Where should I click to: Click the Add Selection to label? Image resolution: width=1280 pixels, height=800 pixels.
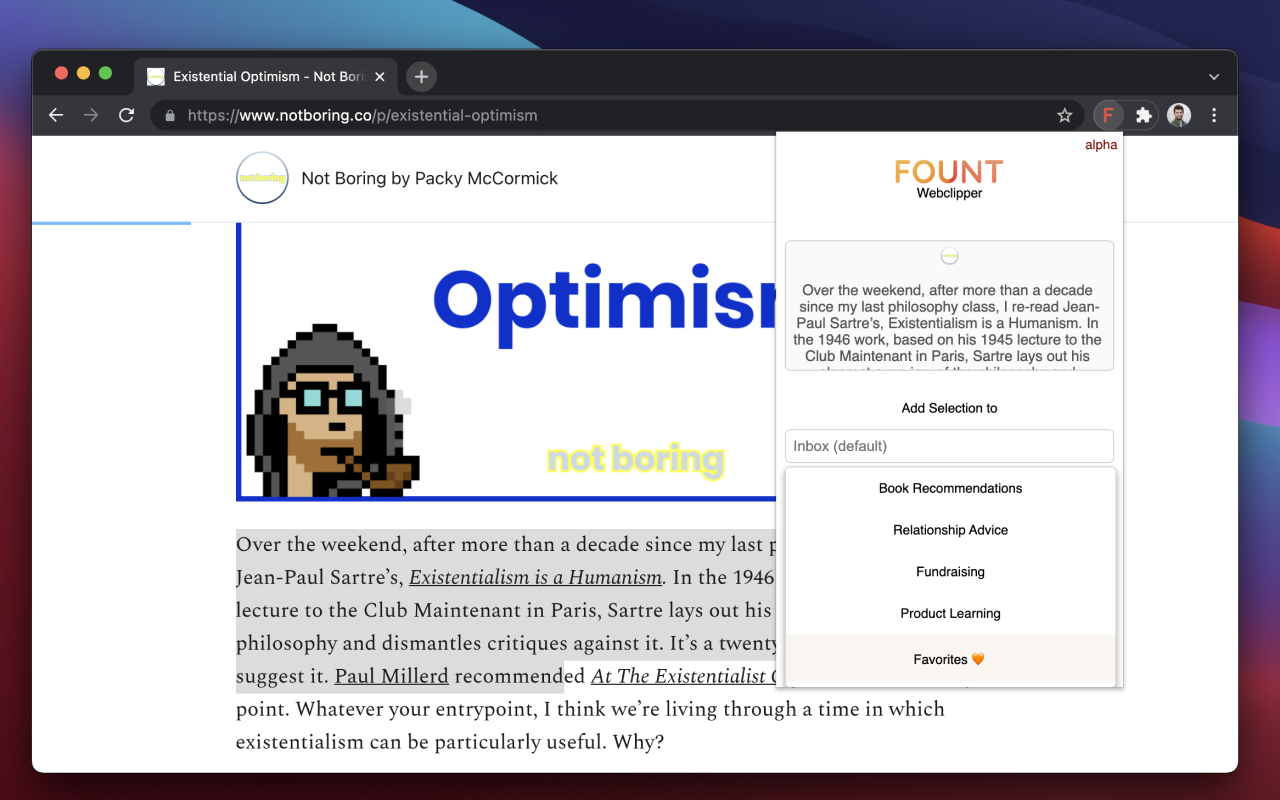tap(949, 408)
